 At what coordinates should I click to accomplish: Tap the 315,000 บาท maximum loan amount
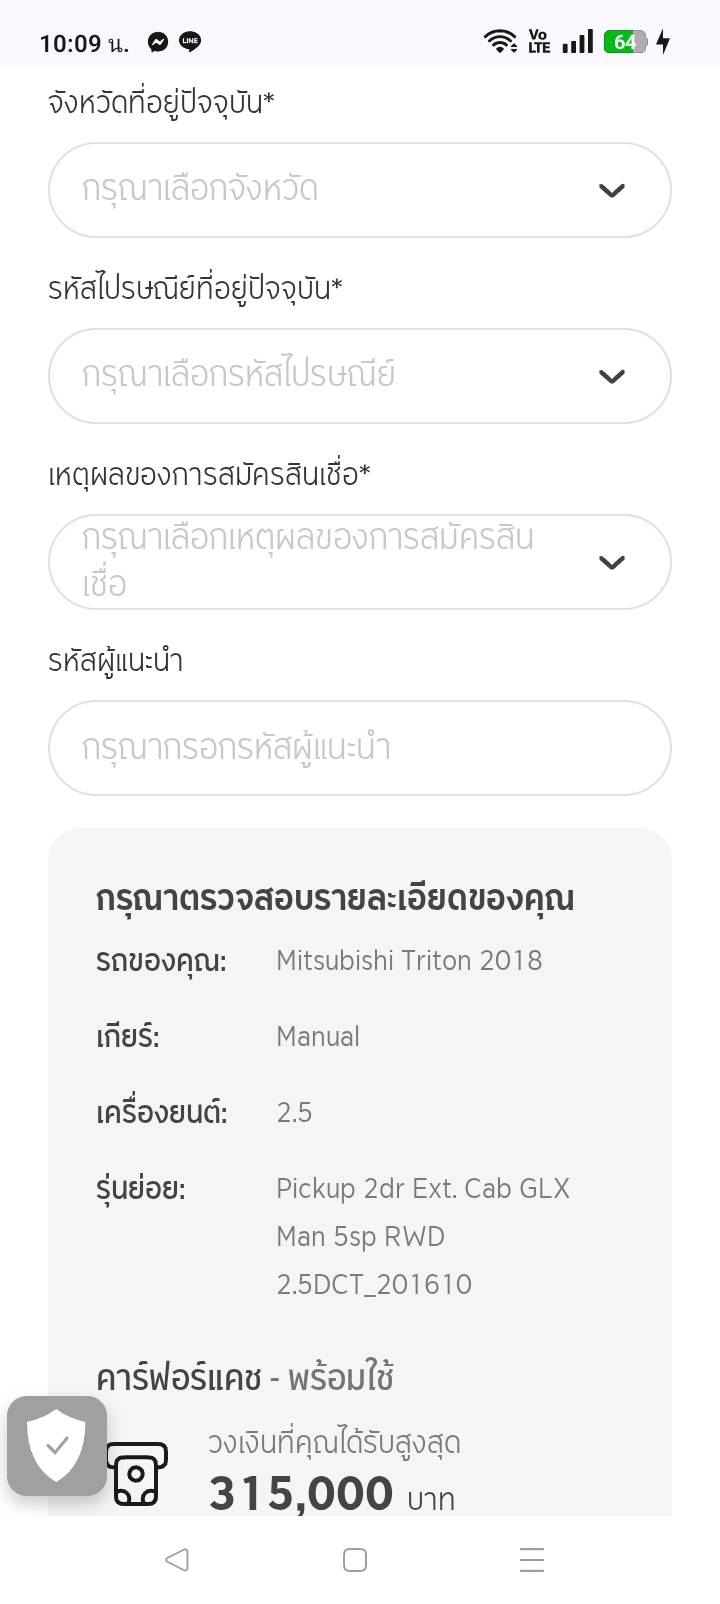click(x=332, y=1494)
